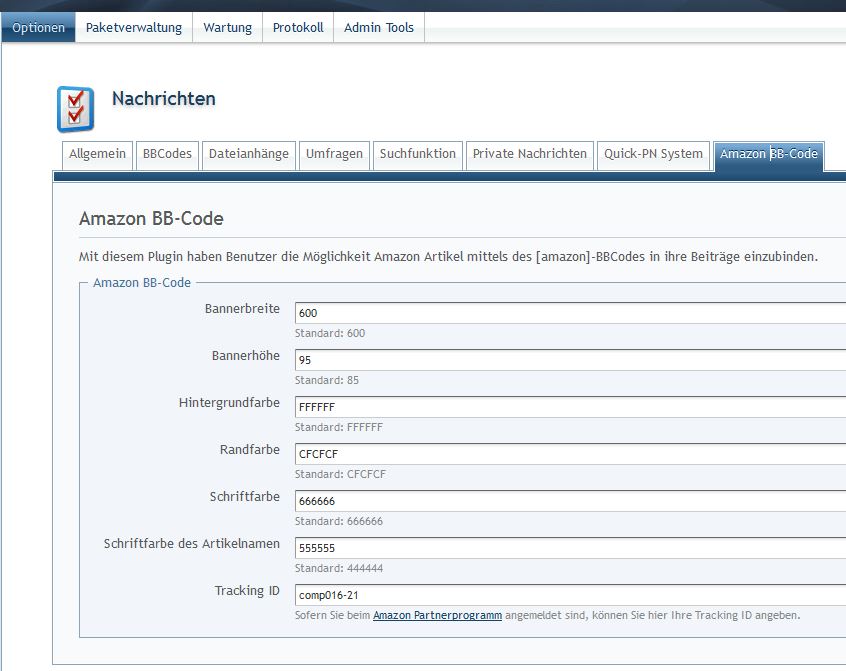Focus the Bannerhöhe input field
This screenshot has height=671, width=846.
coord(570,360)
